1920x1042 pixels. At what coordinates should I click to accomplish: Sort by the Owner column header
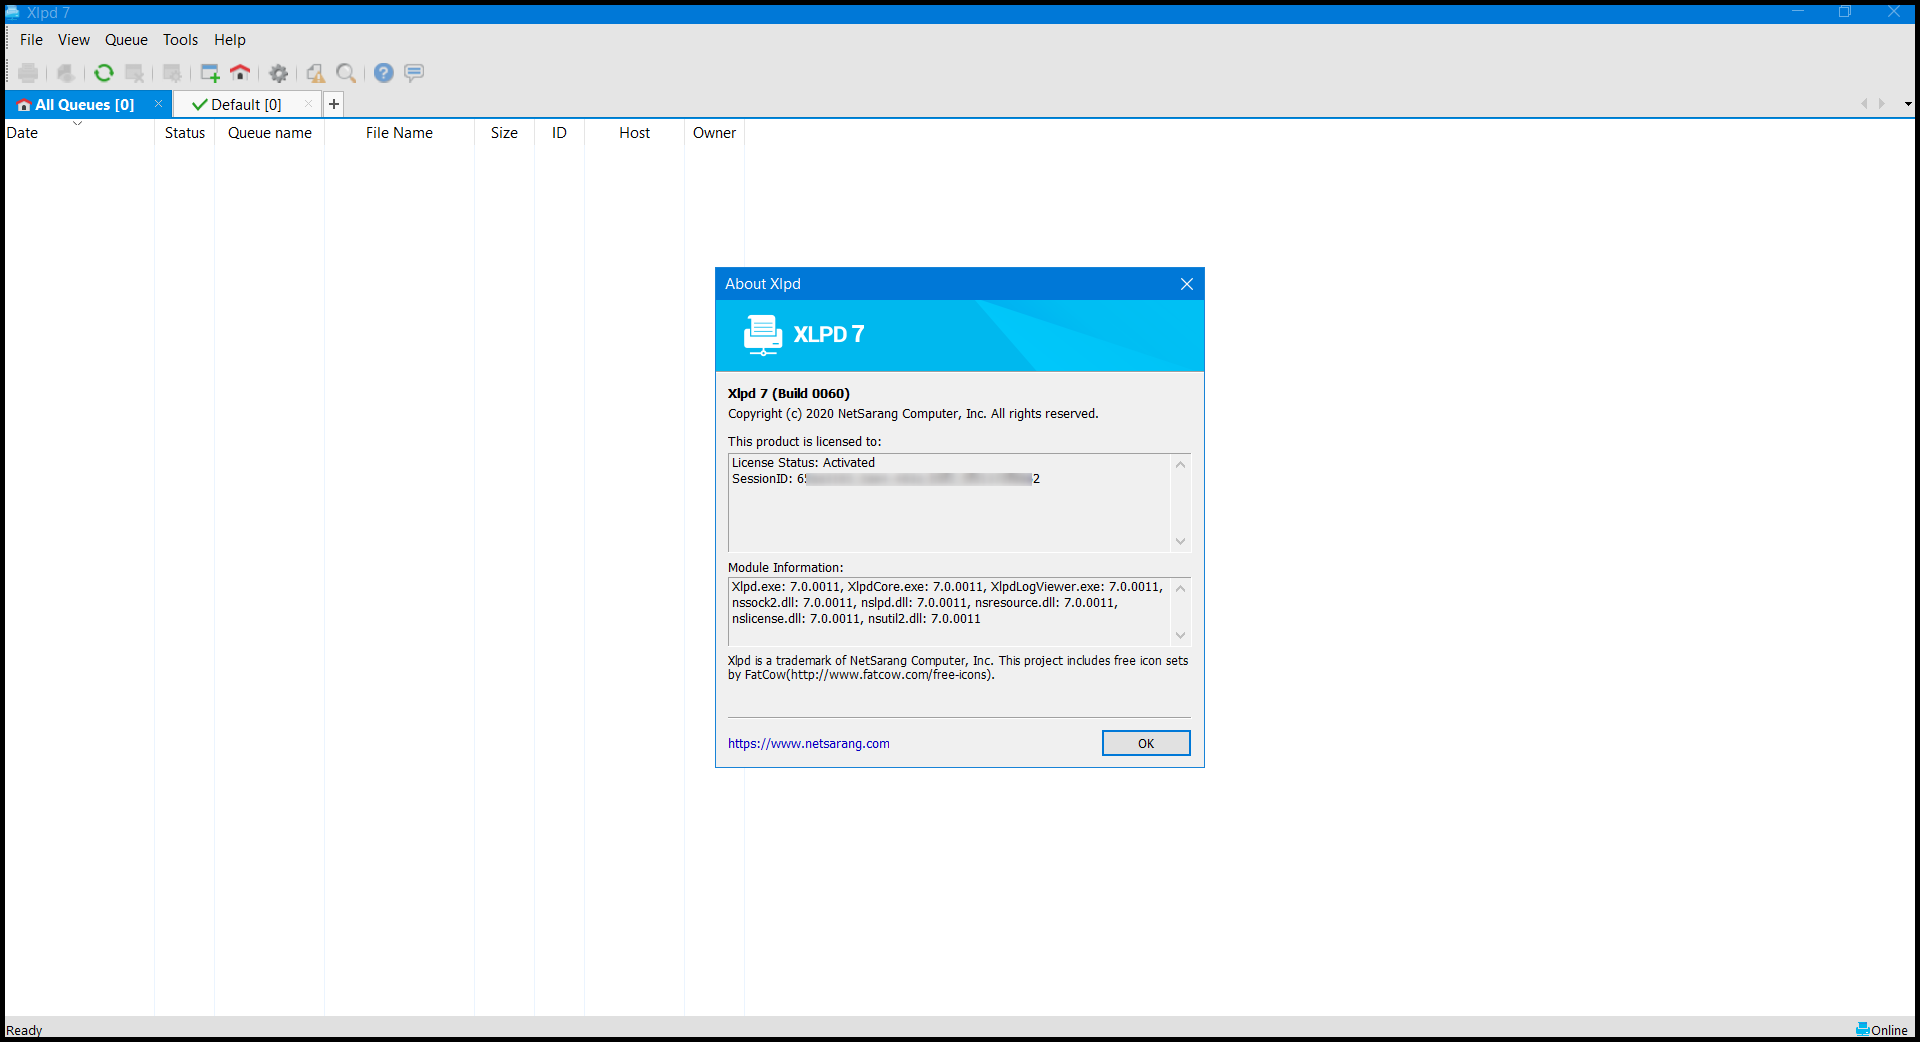714,133
